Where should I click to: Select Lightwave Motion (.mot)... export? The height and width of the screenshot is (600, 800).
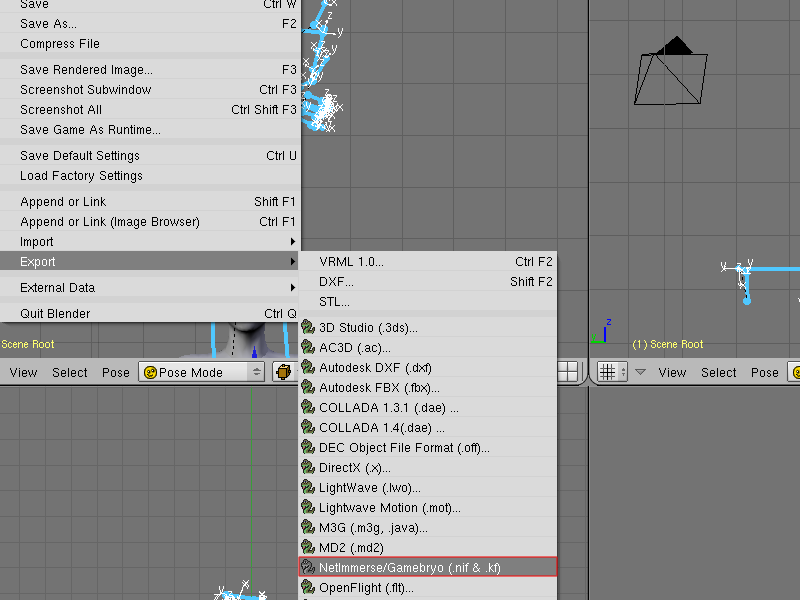tap(428, 508)
